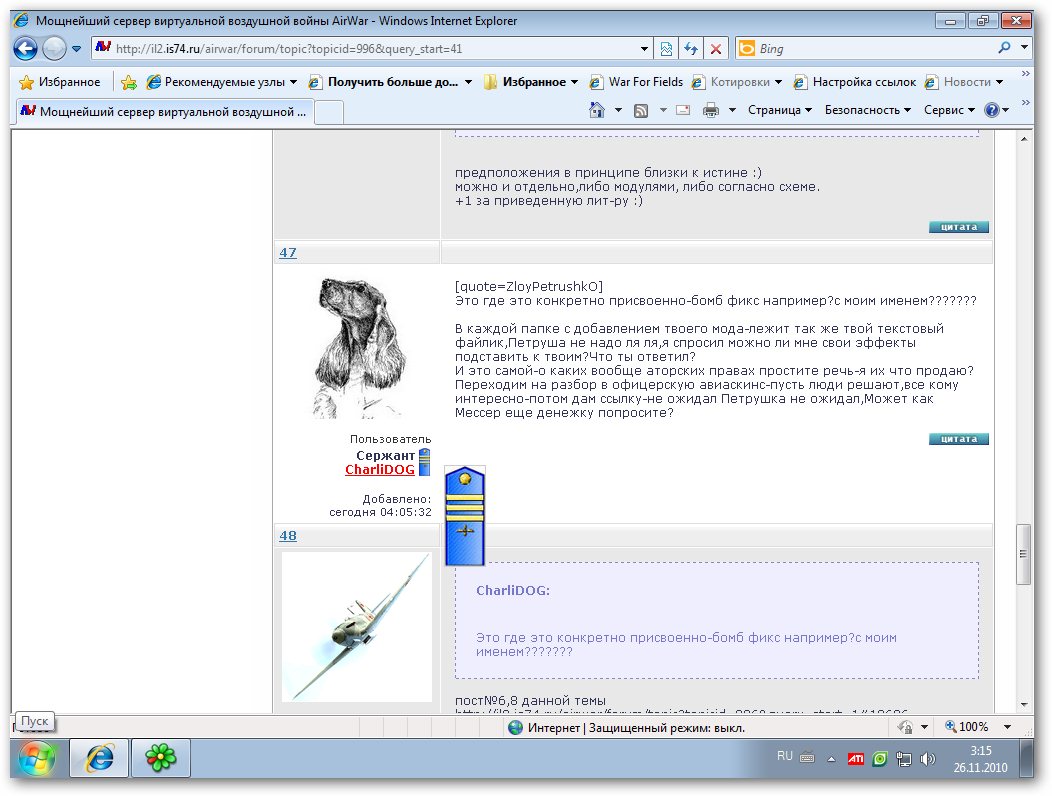Click the volume speaker tray icon
Screen dimensions: 1052x796
[x=928, y=759]
